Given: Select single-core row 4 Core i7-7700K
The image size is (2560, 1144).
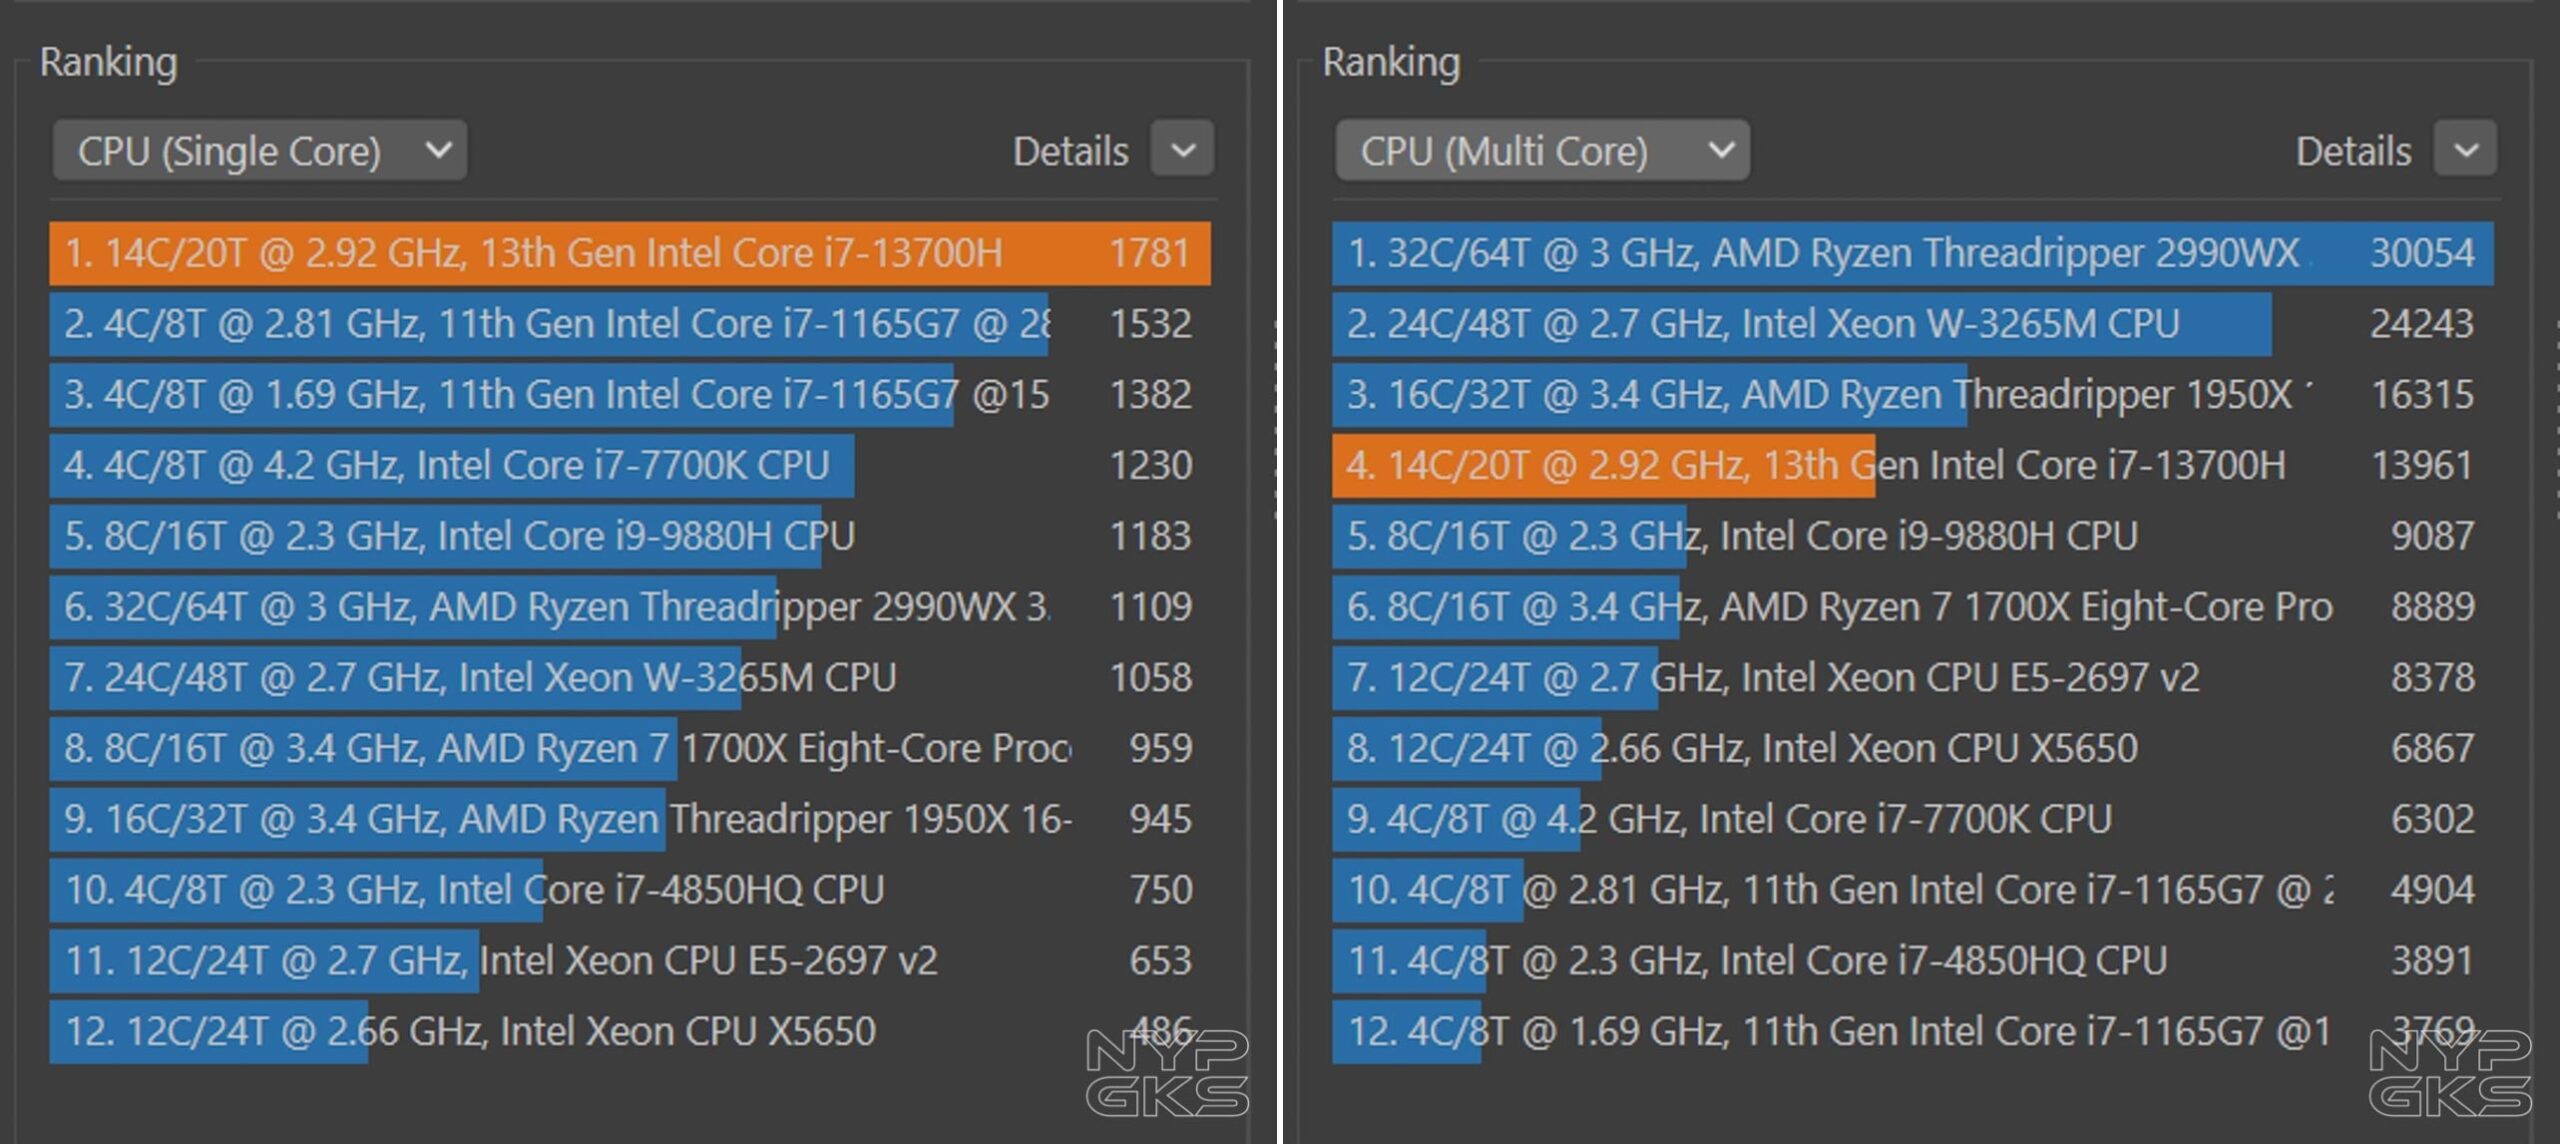Looking at the screenshot, I should point(630,466).
